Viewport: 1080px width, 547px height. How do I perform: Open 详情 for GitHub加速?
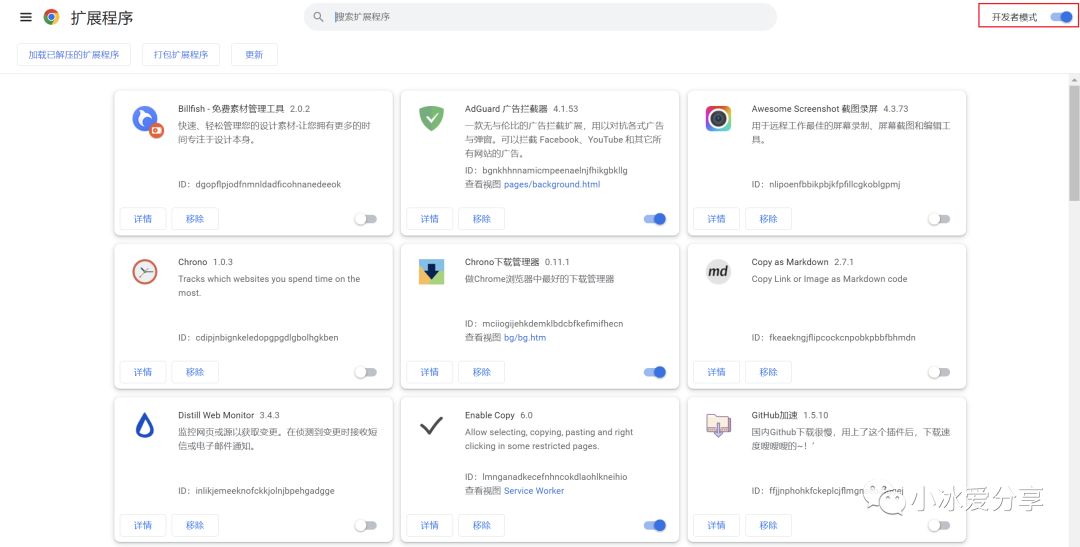pos(716,525)
